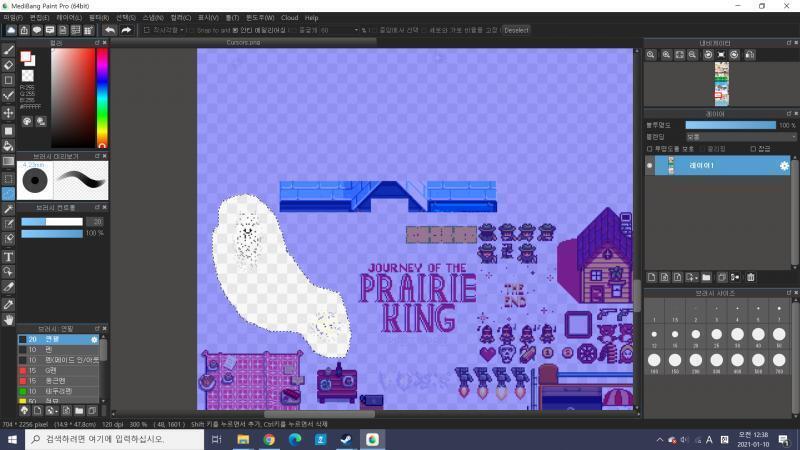This screenshot has width=800, height=450.
Task: Open brush settings gear for selected brush
Action: (94, 339)
